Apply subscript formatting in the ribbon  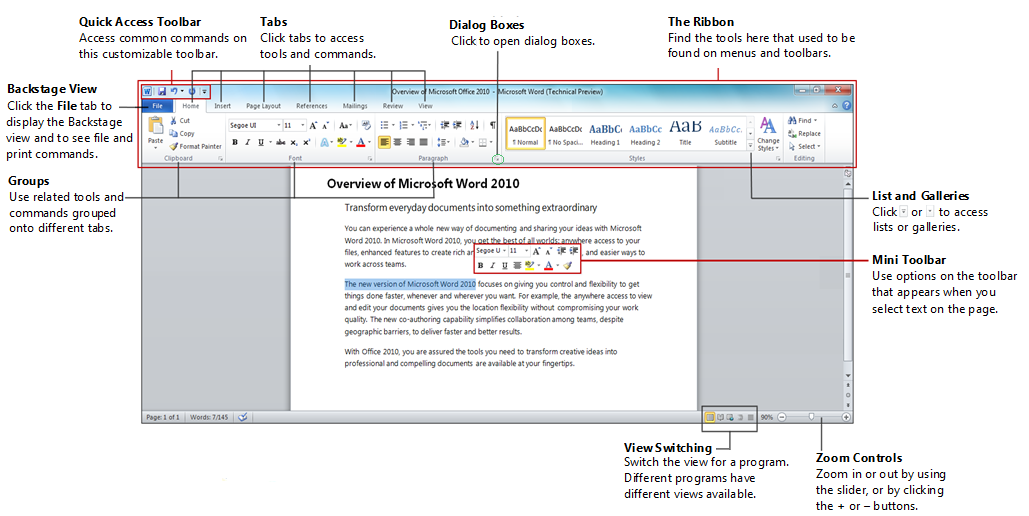coord(293,142)
